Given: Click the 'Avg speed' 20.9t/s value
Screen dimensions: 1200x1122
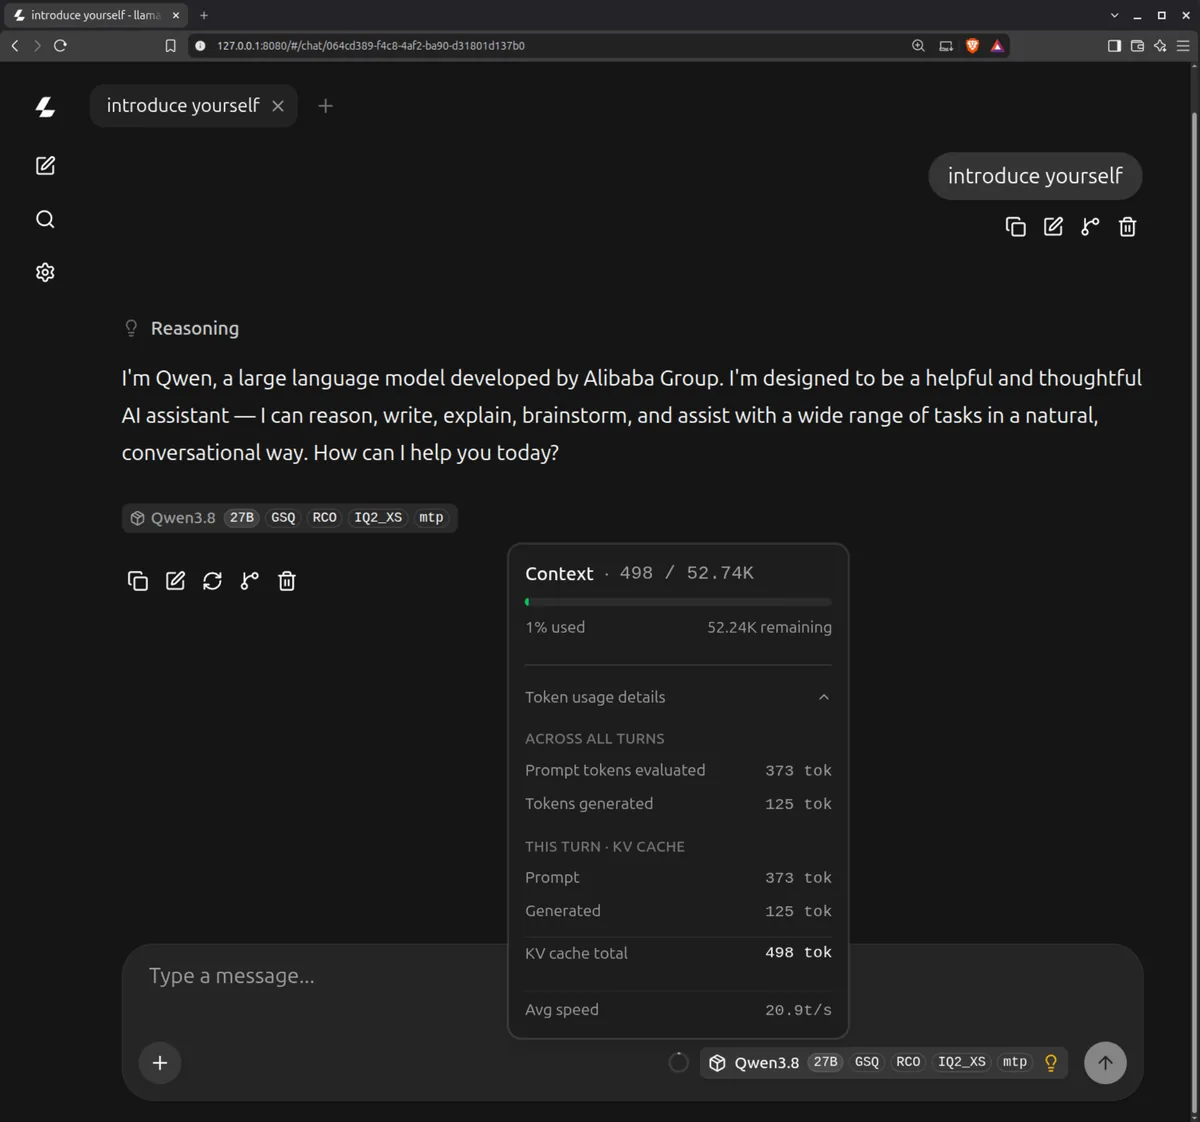Looking at the screenshot, I should pyautogui.click(x=798, y=1010).
